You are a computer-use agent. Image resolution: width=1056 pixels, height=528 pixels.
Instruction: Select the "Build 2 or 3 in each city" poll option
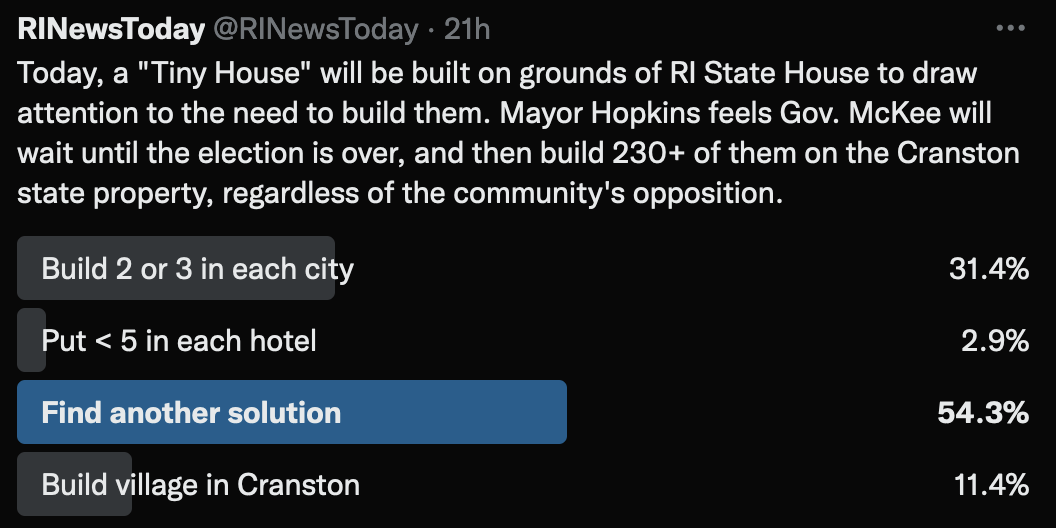tap(197, 269)
